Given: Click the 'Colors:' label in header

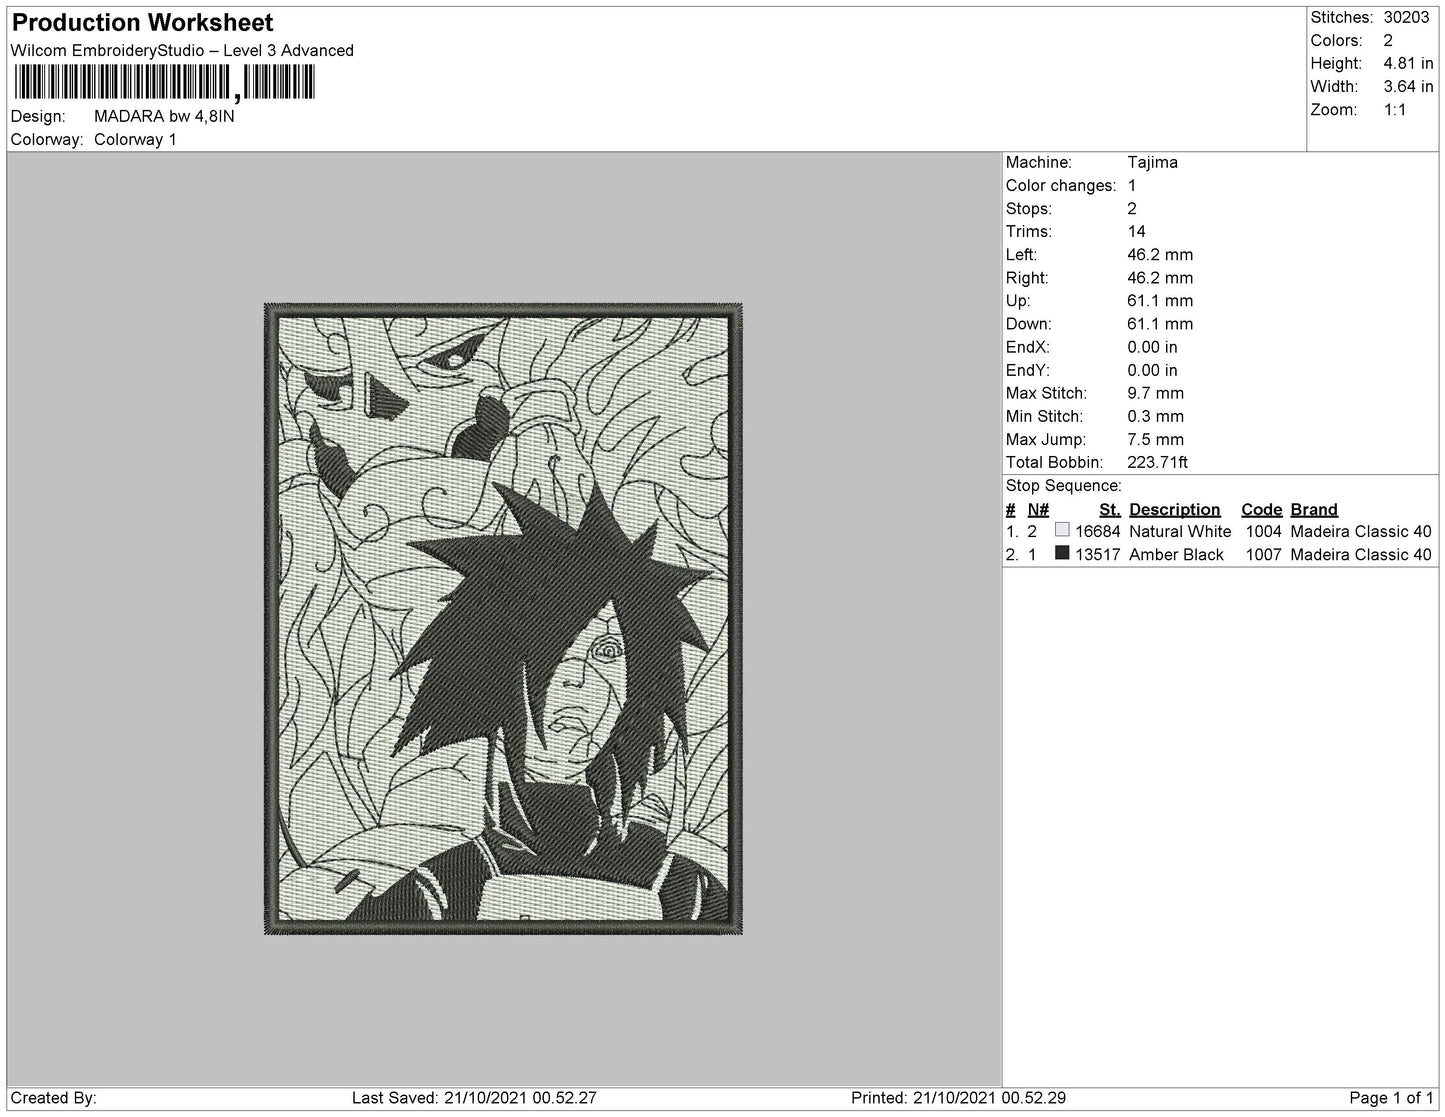Looking at the screenshot, I should point(1336,40).
